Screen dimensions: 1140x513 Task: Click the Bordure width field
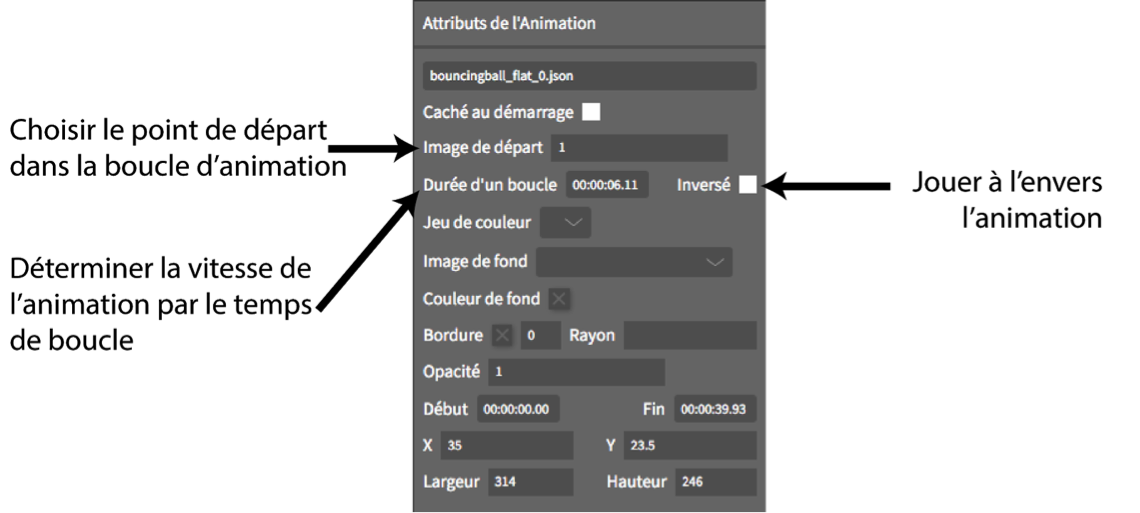[x=540, y=335]
